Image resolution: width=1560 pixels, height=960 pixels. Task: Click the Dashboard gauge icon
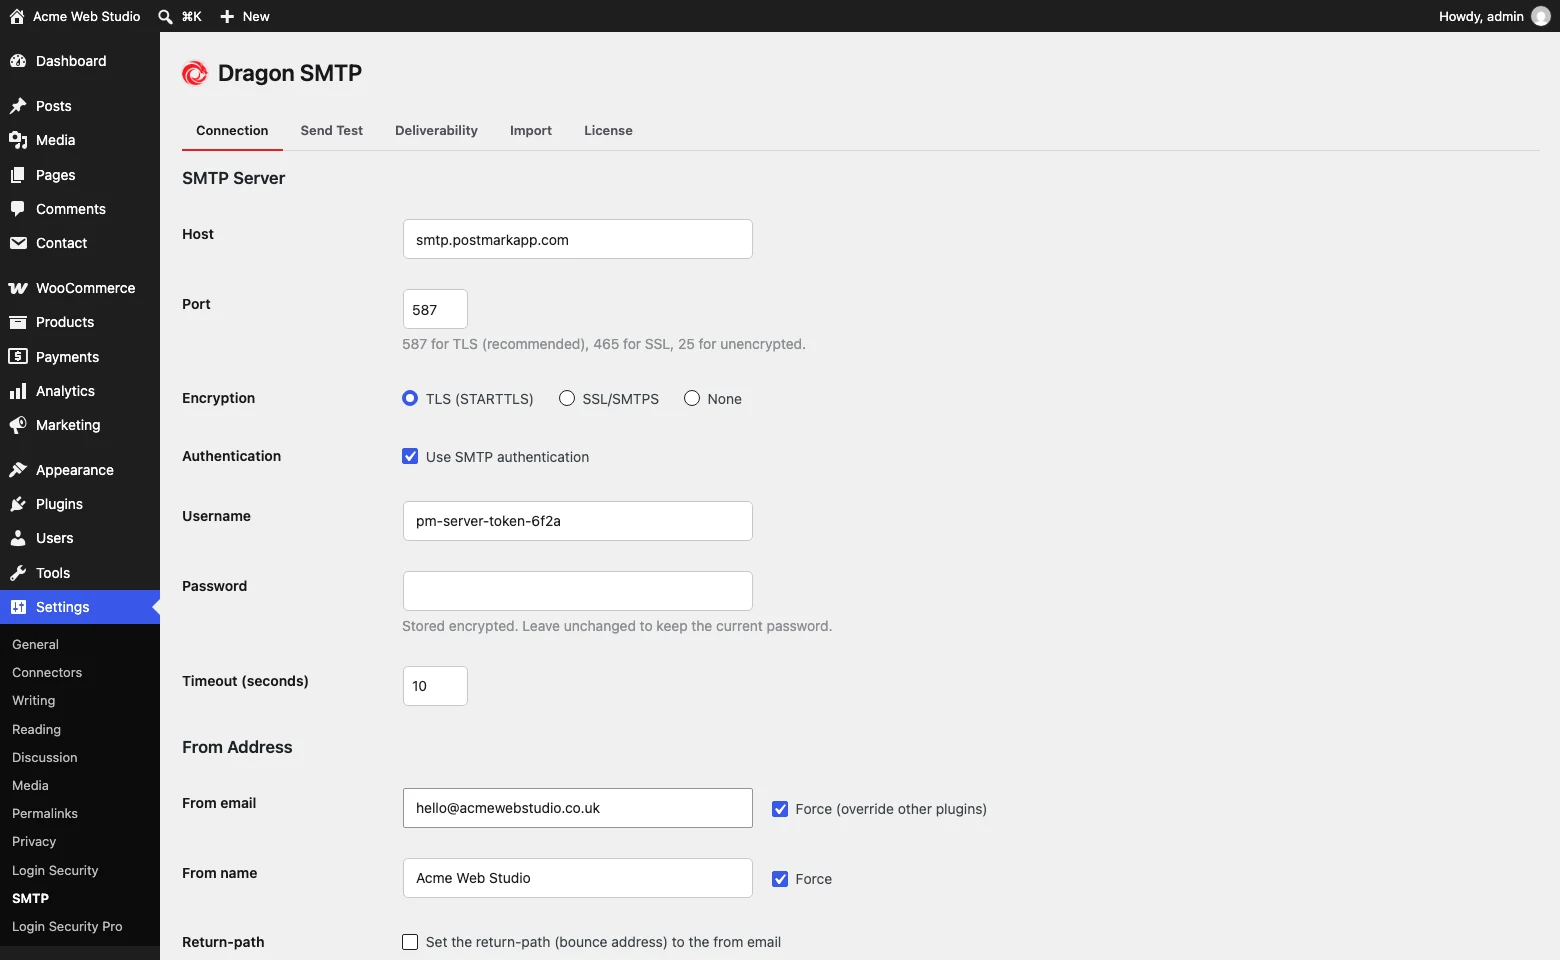[x=18, y=61]
